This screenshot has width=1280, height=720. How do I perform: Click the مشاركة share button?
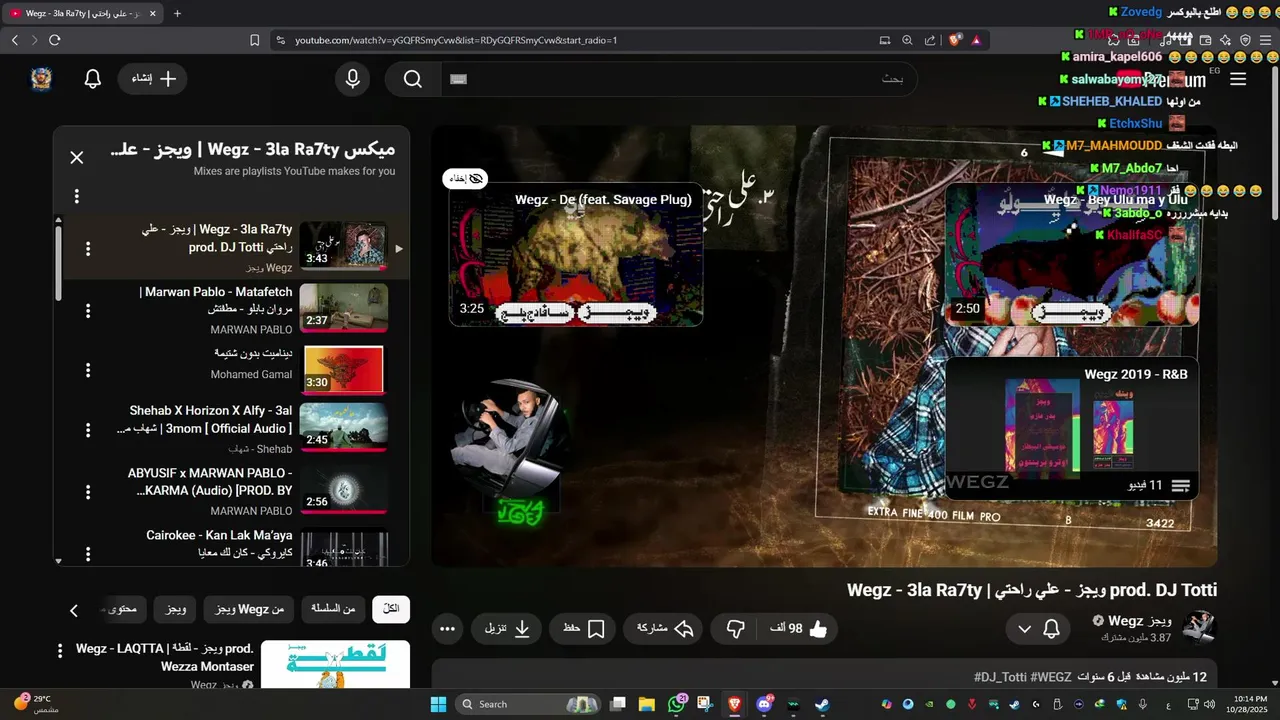665,629
